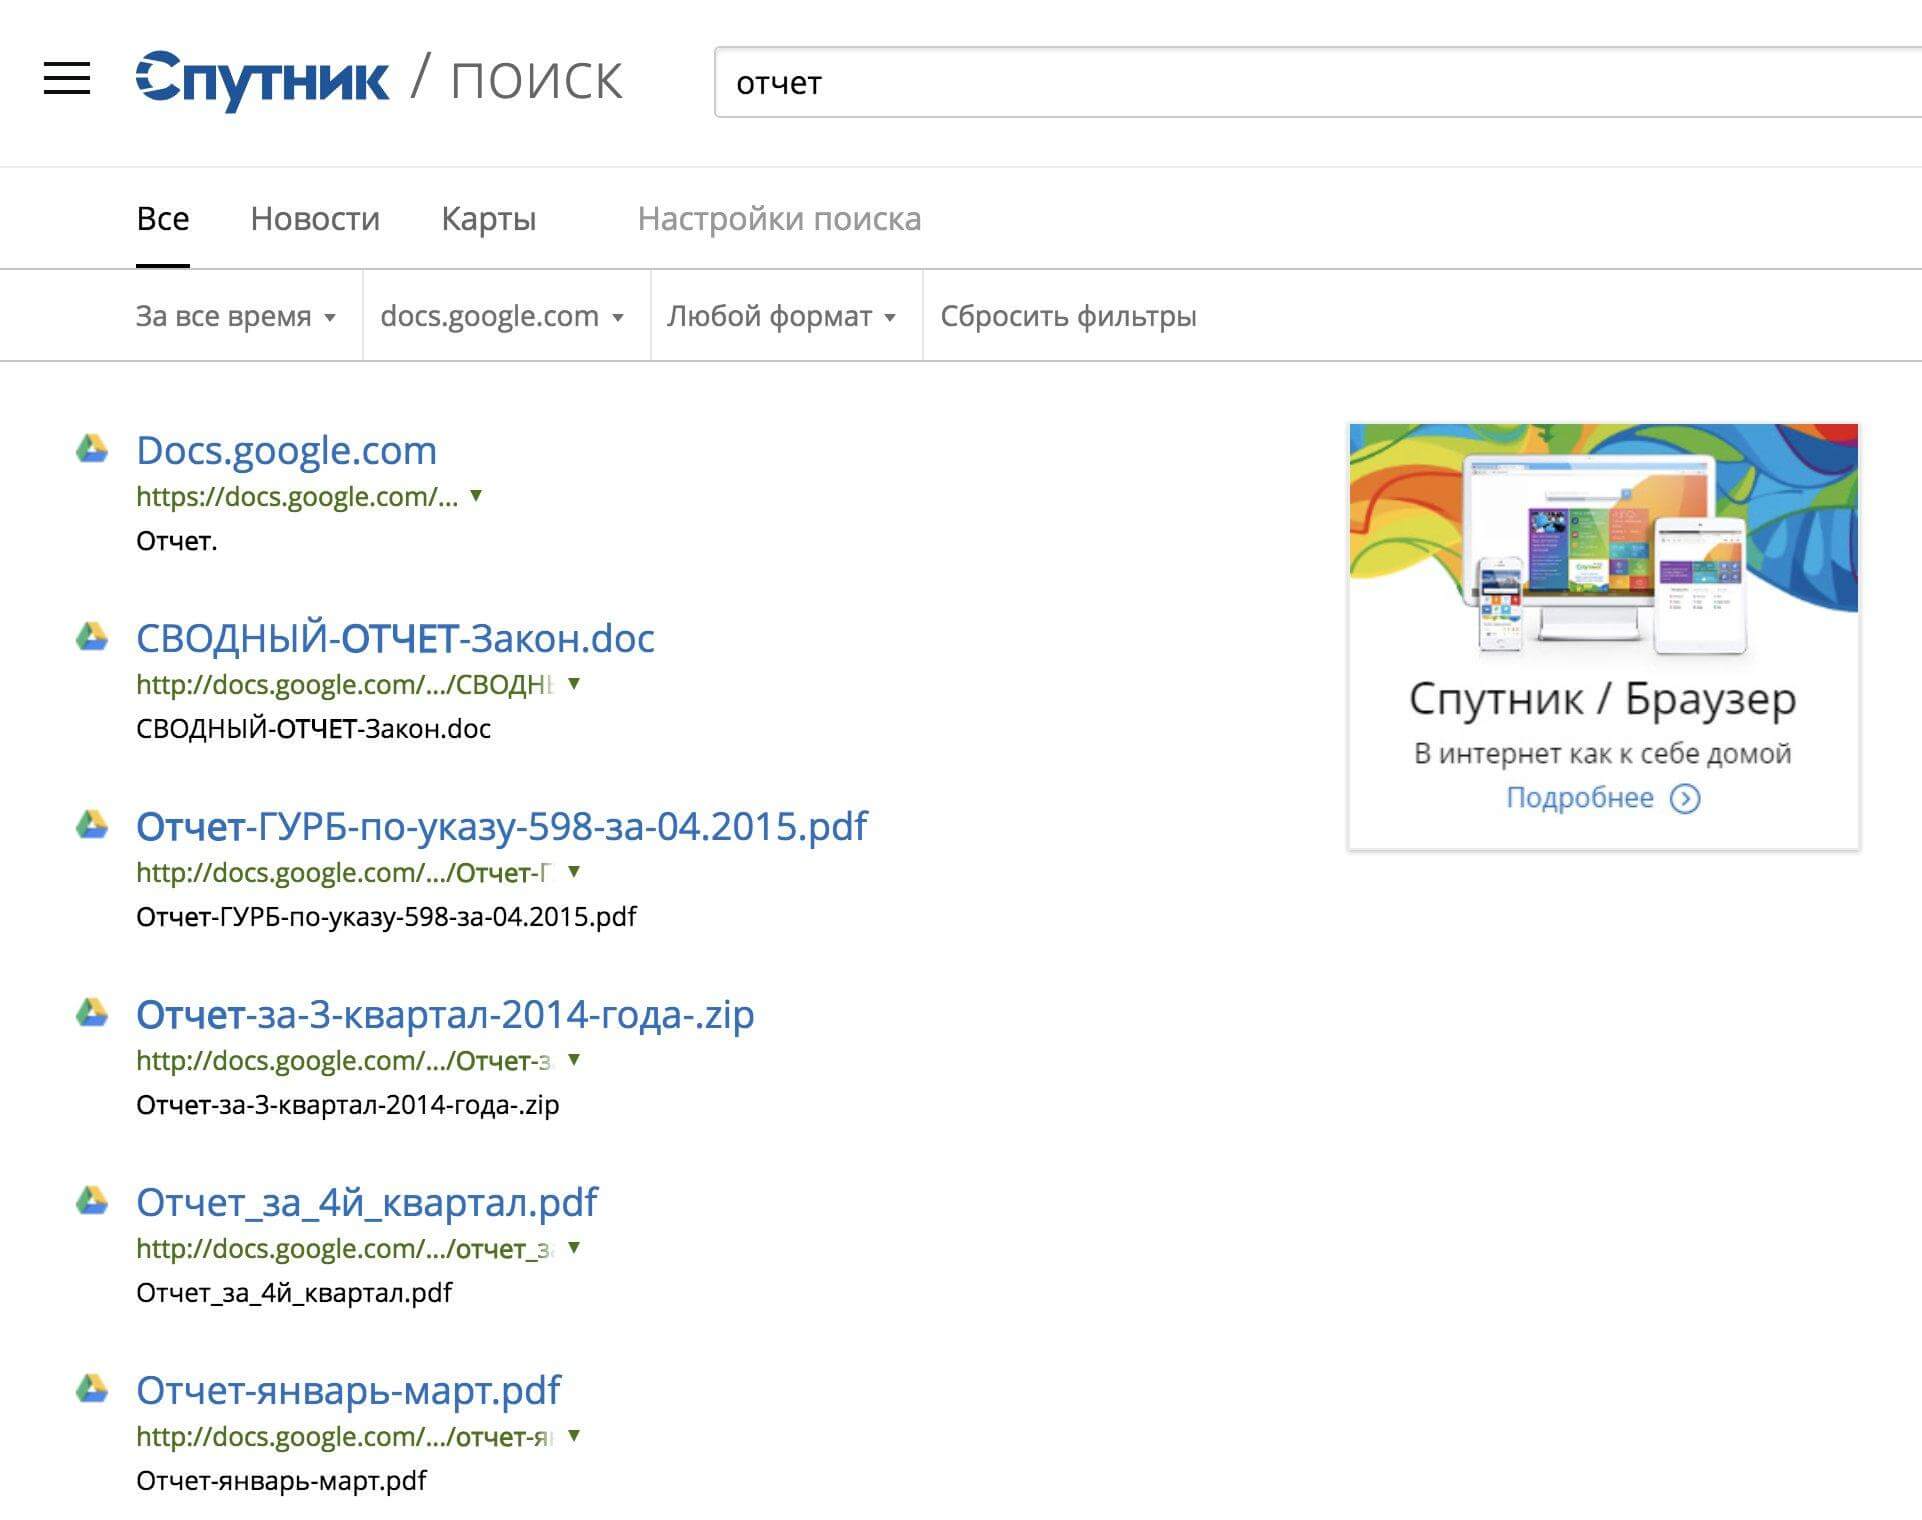Expand arrow next to Отчет-за-3-квартал URL

pos(574,1059)
